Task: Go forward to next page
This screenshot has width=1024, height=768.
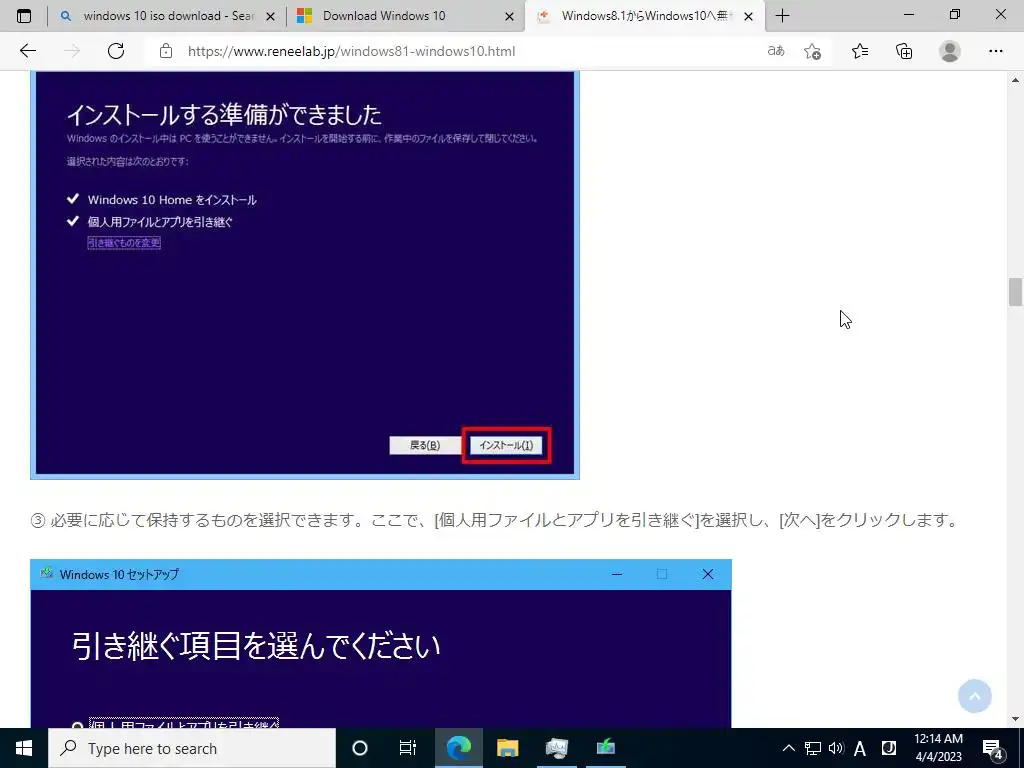Action: [72, 51]
